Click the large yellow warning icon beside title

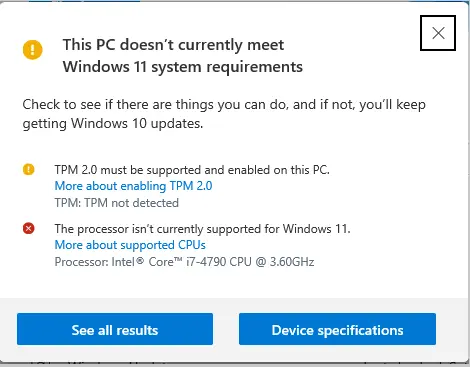click(x=33, y=50)
